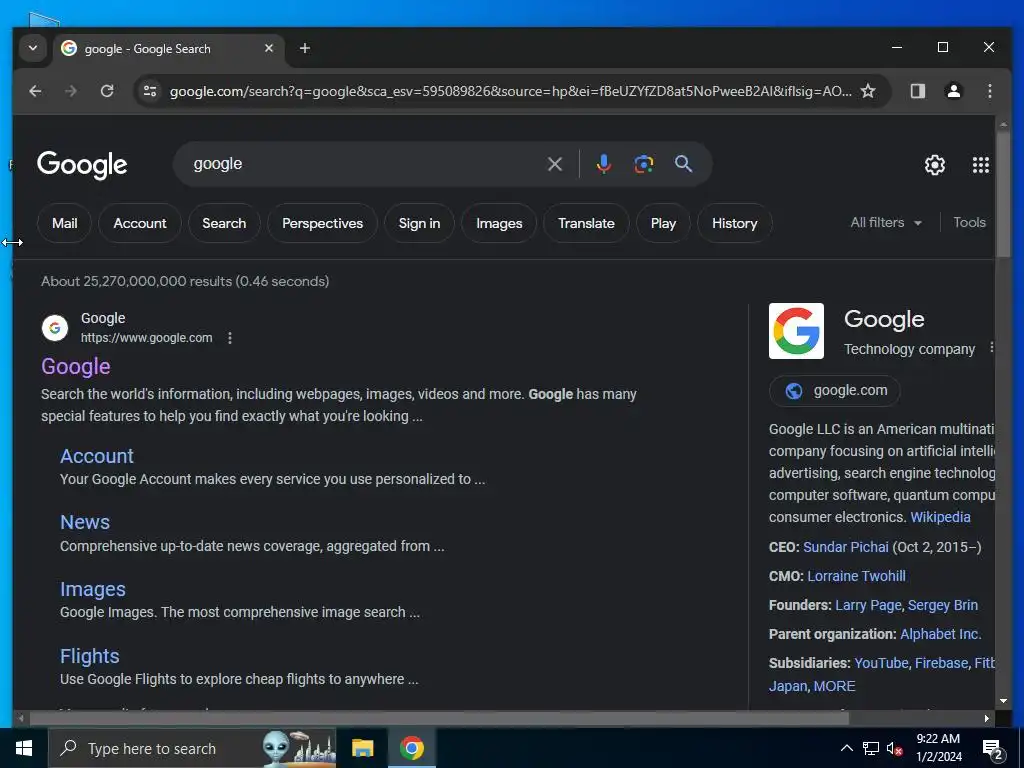This screenshot has height=768, width=1024.
Task: Open the three-dot menu beside https://www.google.com
Action: click(x=230, y=338)
